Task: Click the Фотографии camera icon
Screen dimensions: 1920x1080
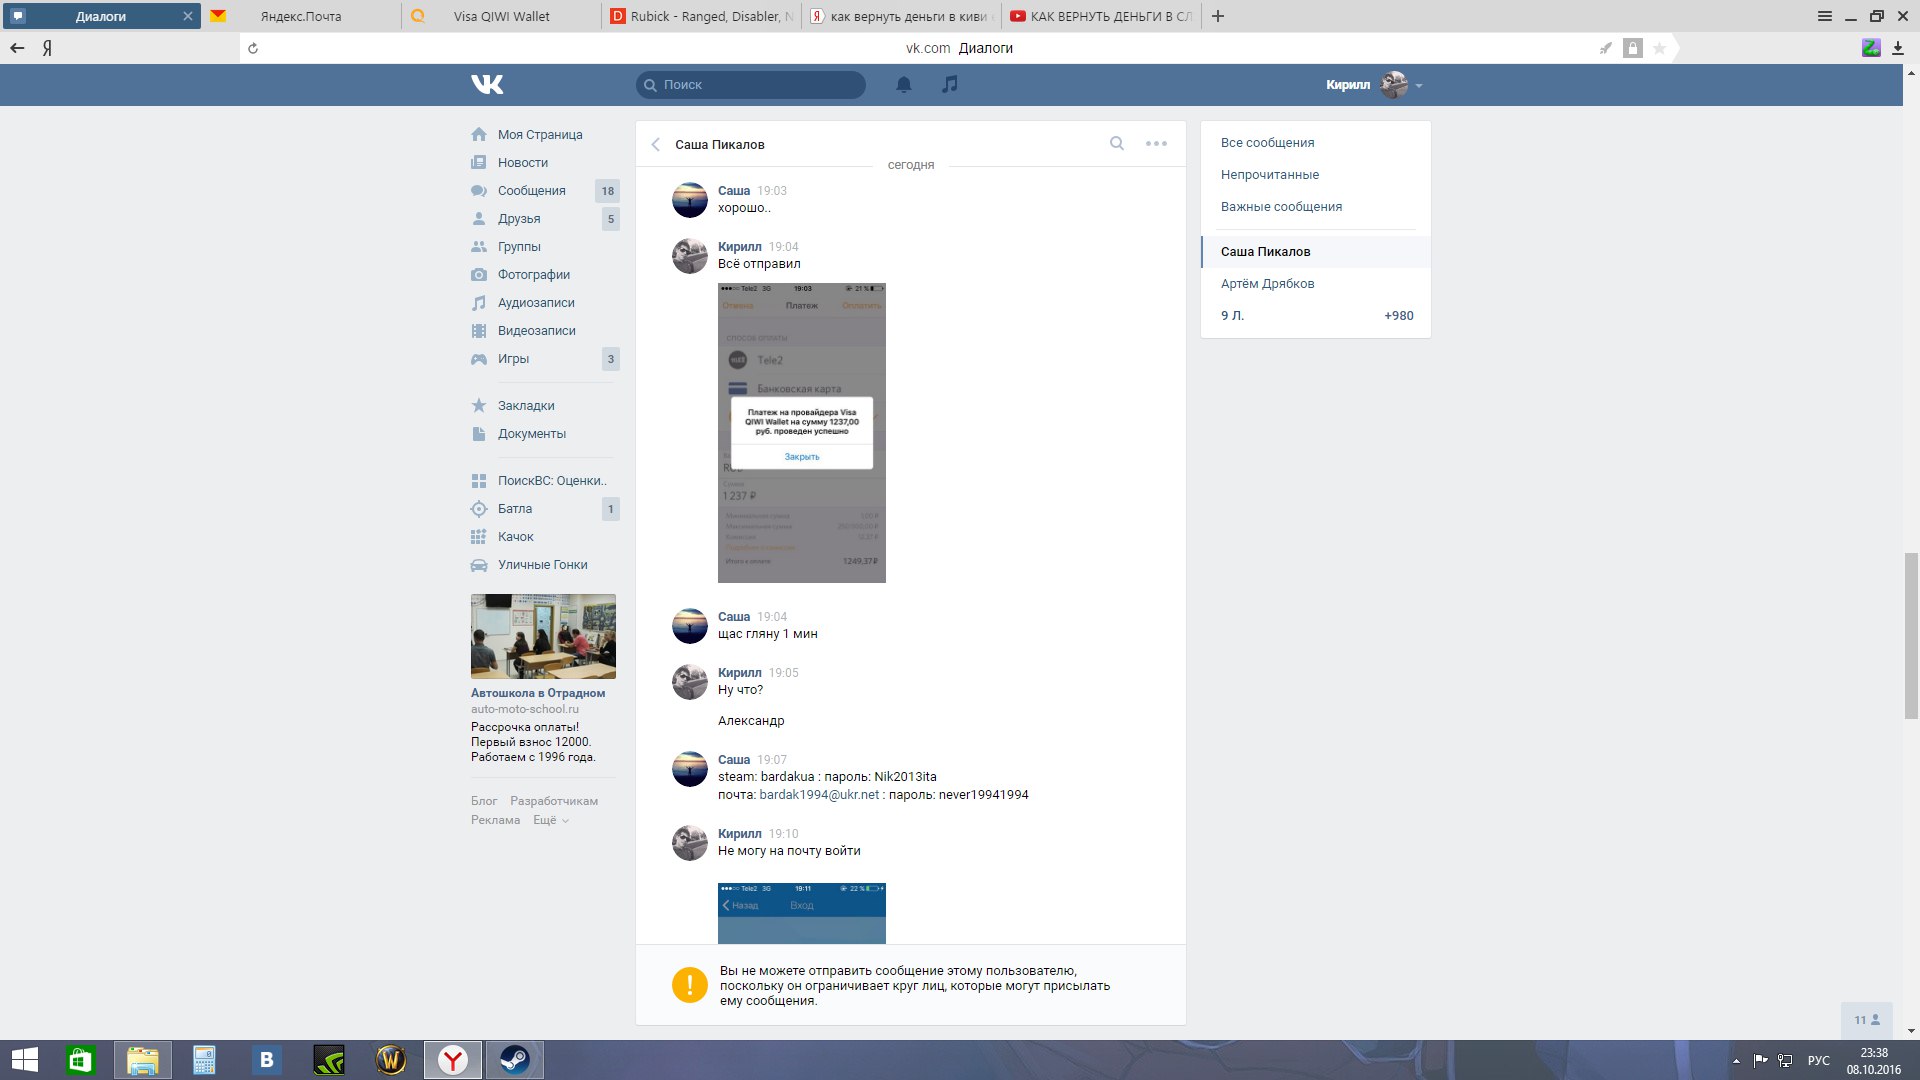Action: [x=479, y=274]
